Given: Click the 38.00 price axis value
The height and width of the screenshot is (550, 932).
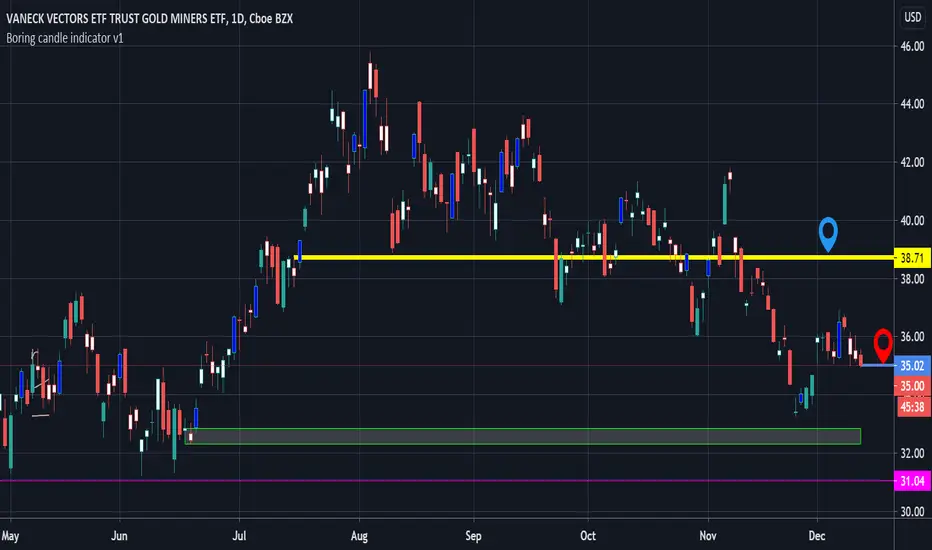Looking at the screenshot, I should (x=912, y=278).
